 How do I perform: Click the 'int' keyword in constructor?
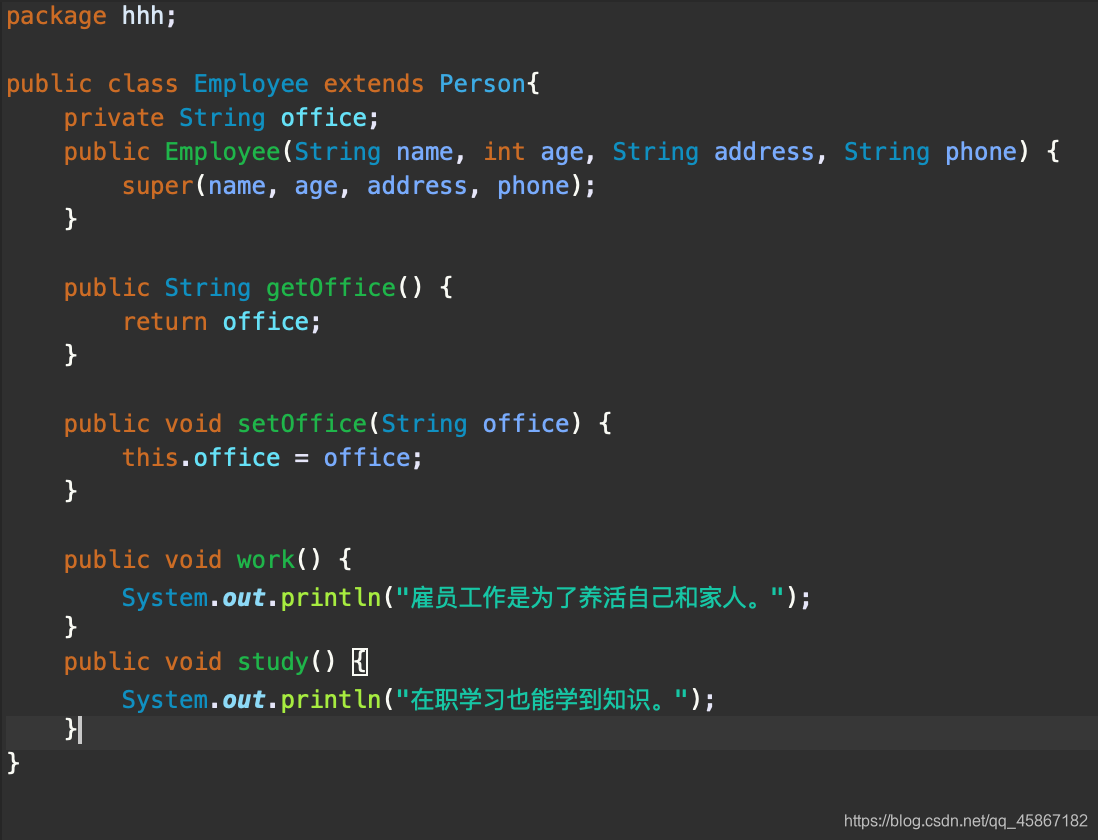click(504, 151)
